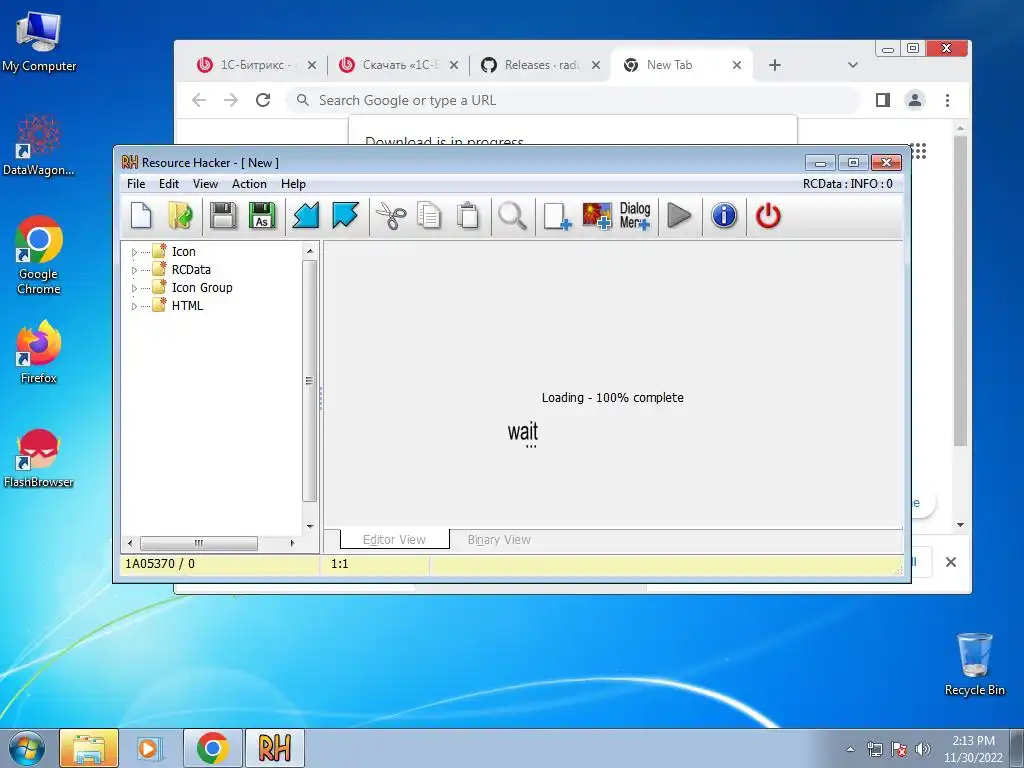1024x768 pixels.
Task: Select HTML in the resource tree
Action: (187, 306)
